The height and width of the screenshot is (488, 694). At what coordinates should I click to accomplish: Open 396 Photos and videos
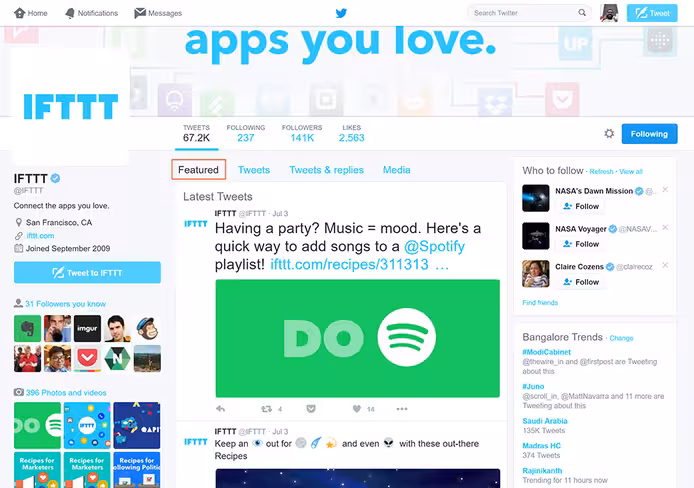(x=66, y=392)
